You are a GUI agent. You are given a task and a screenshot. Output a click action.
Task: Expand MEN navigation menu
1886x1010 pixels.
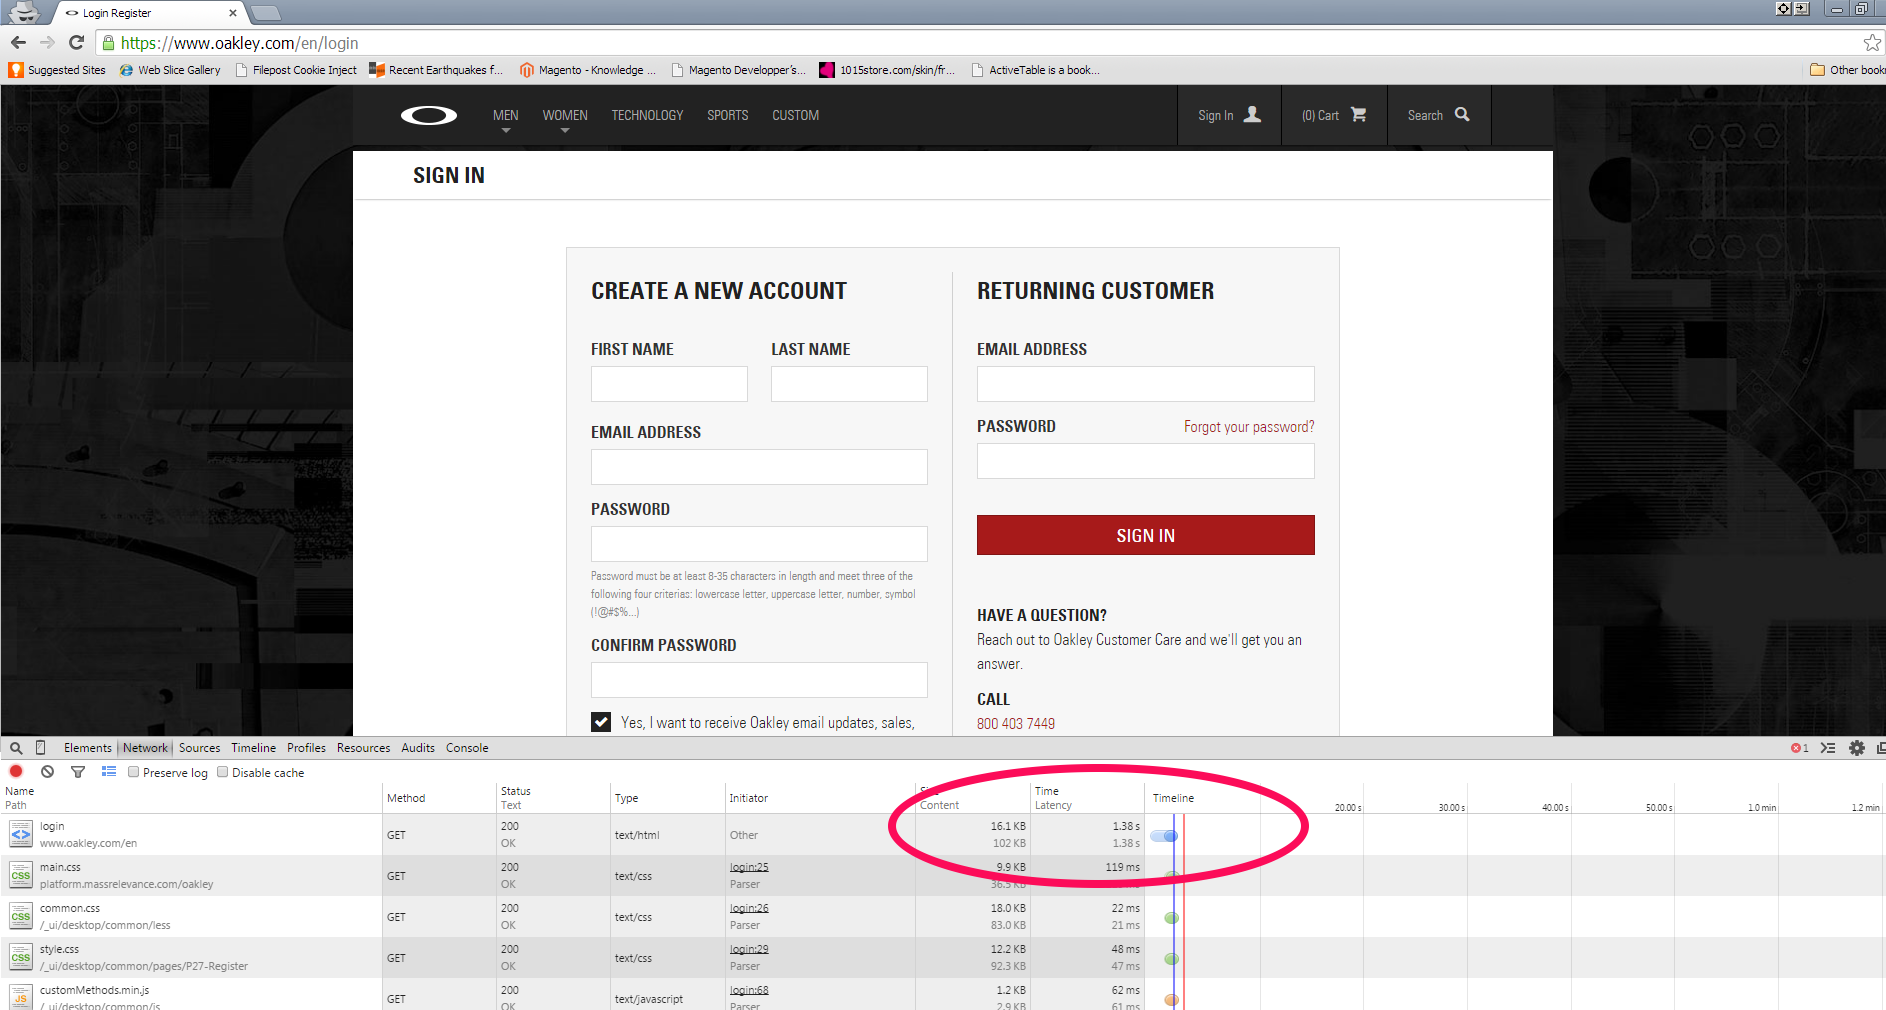pos(506,116)
